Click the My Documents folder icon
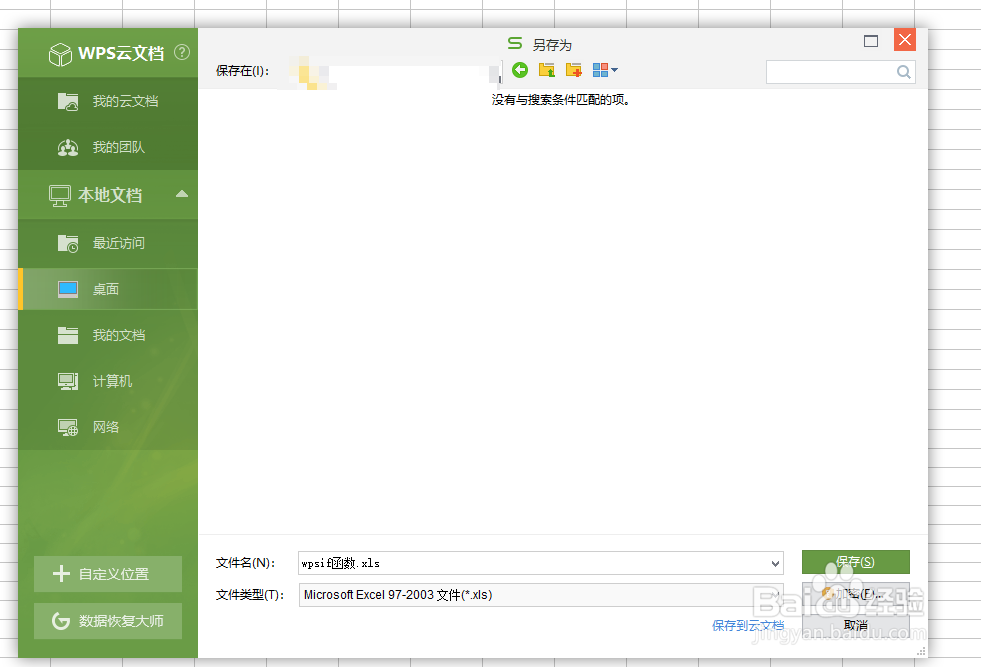Screen dimensions: 981x667 [68, 335]
